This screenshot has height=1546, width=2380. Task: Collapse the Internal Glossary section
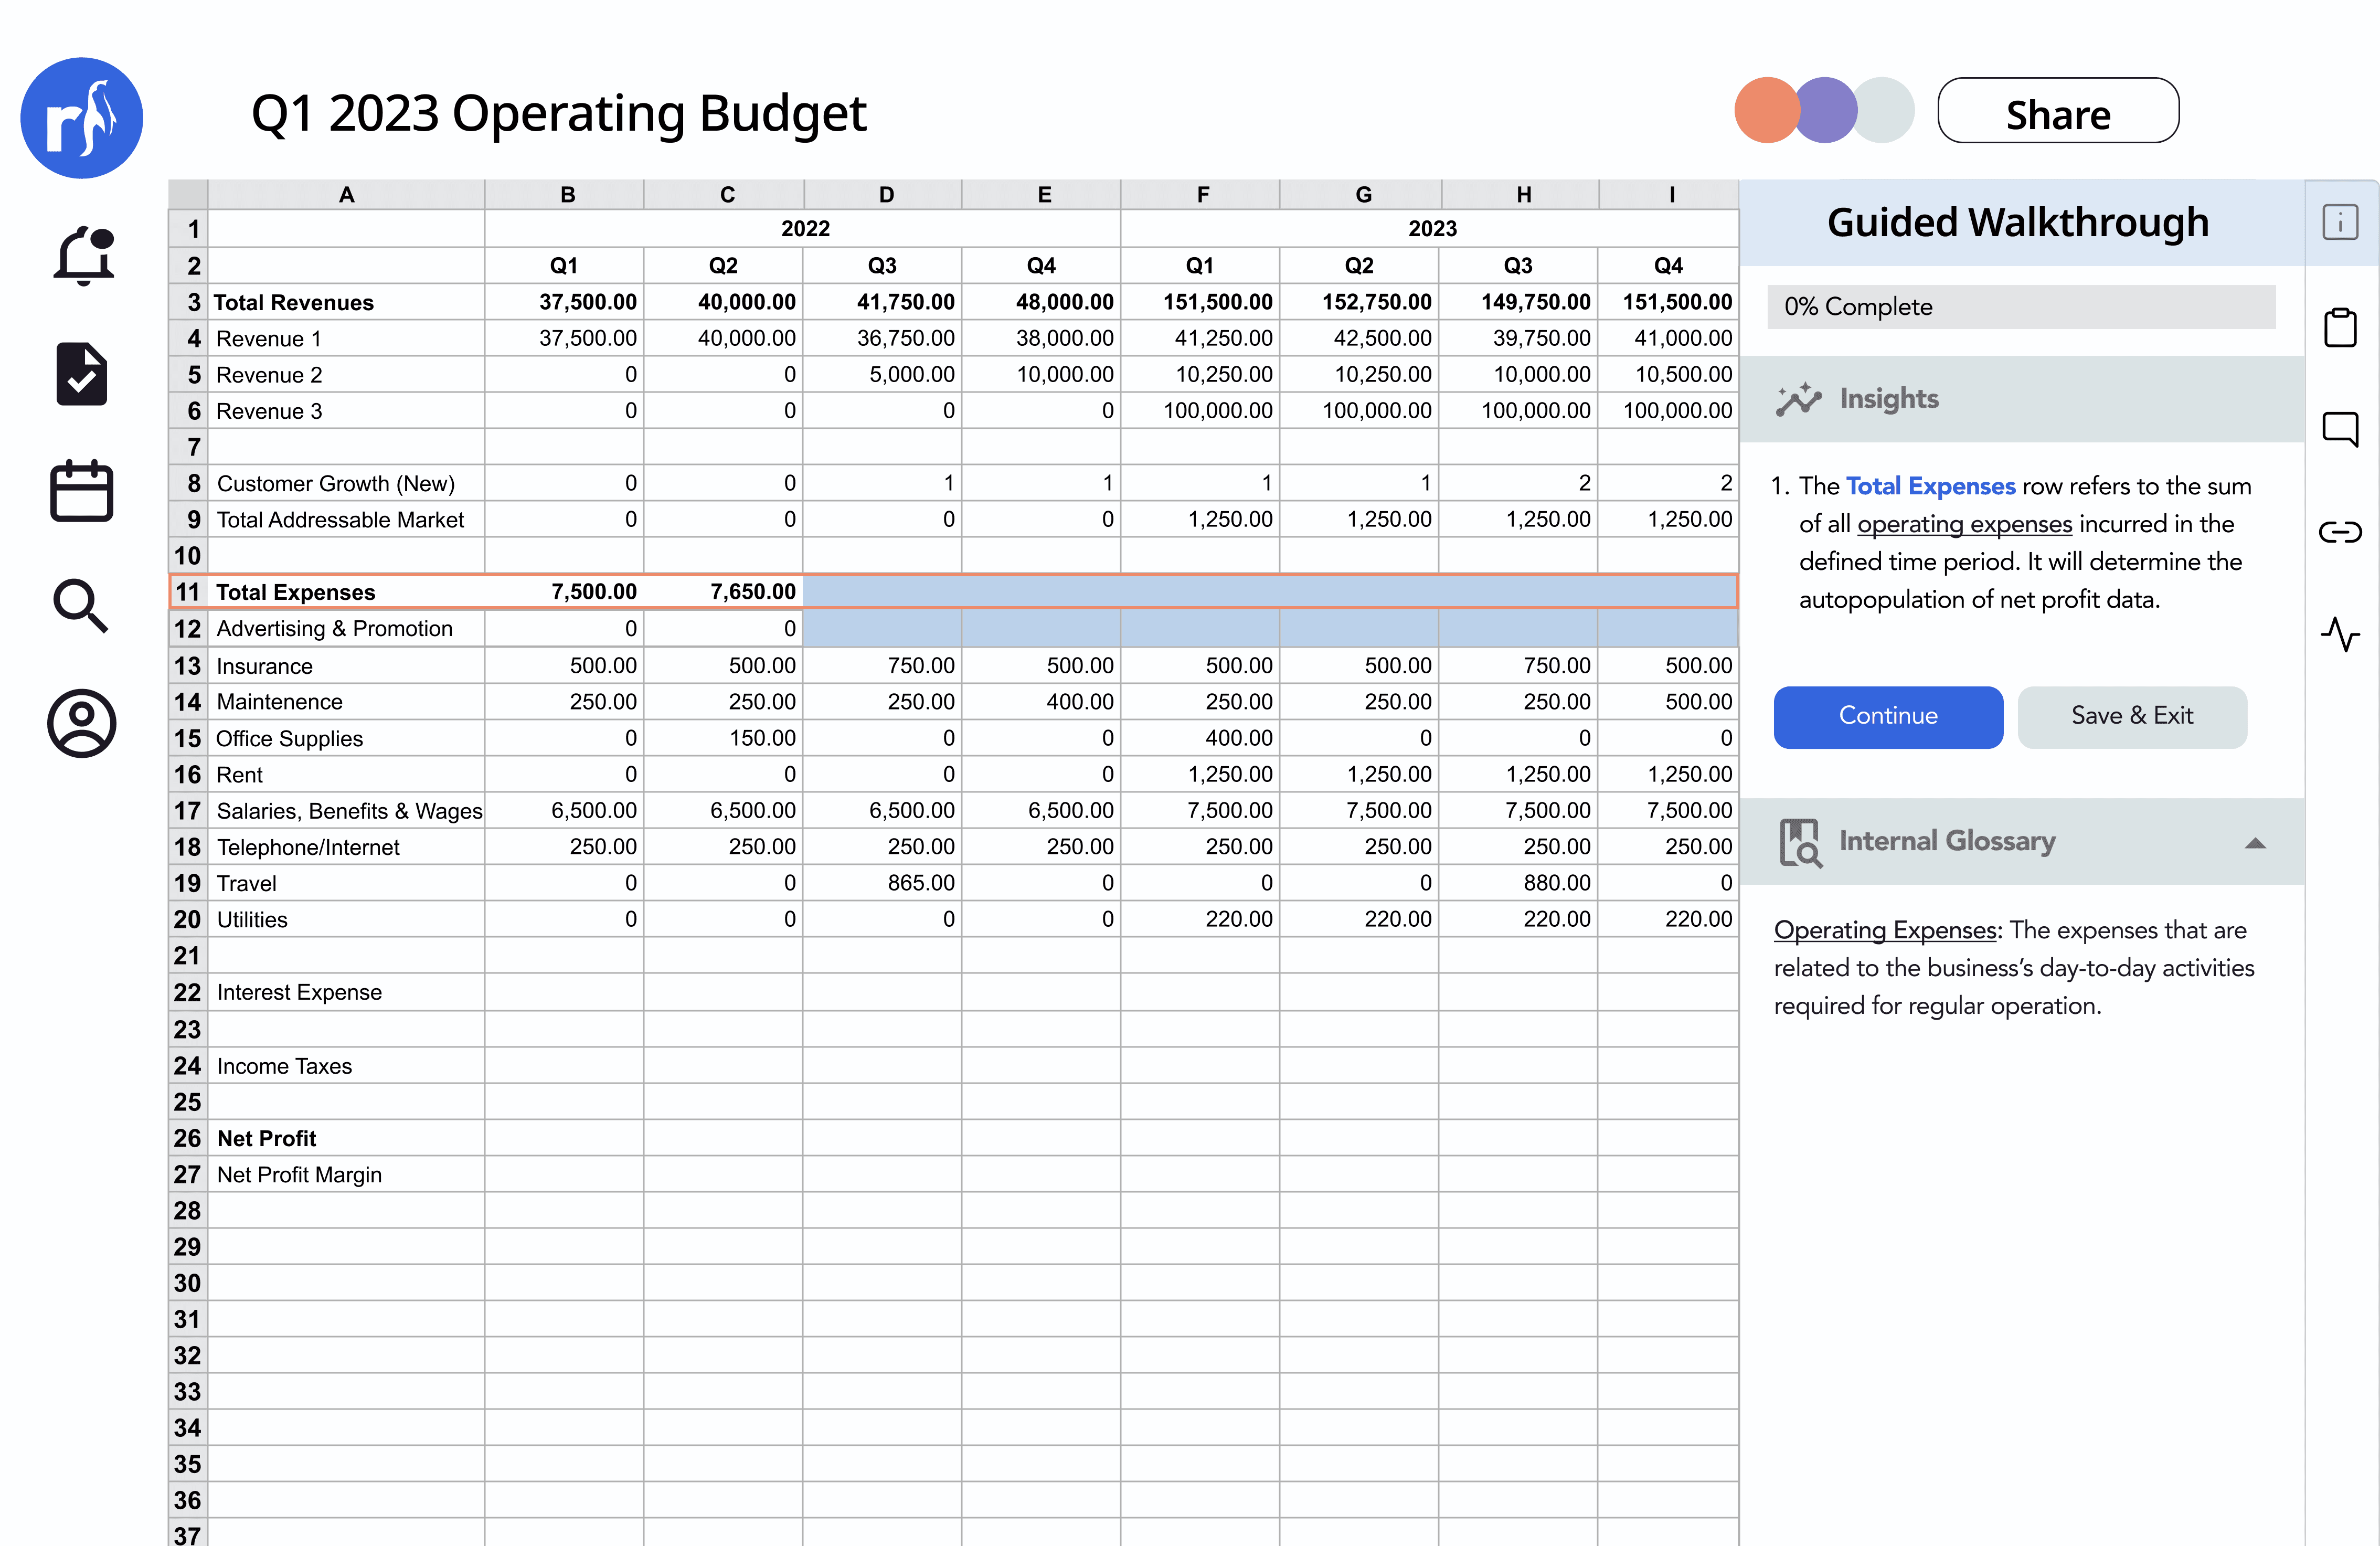(2255, 843)
